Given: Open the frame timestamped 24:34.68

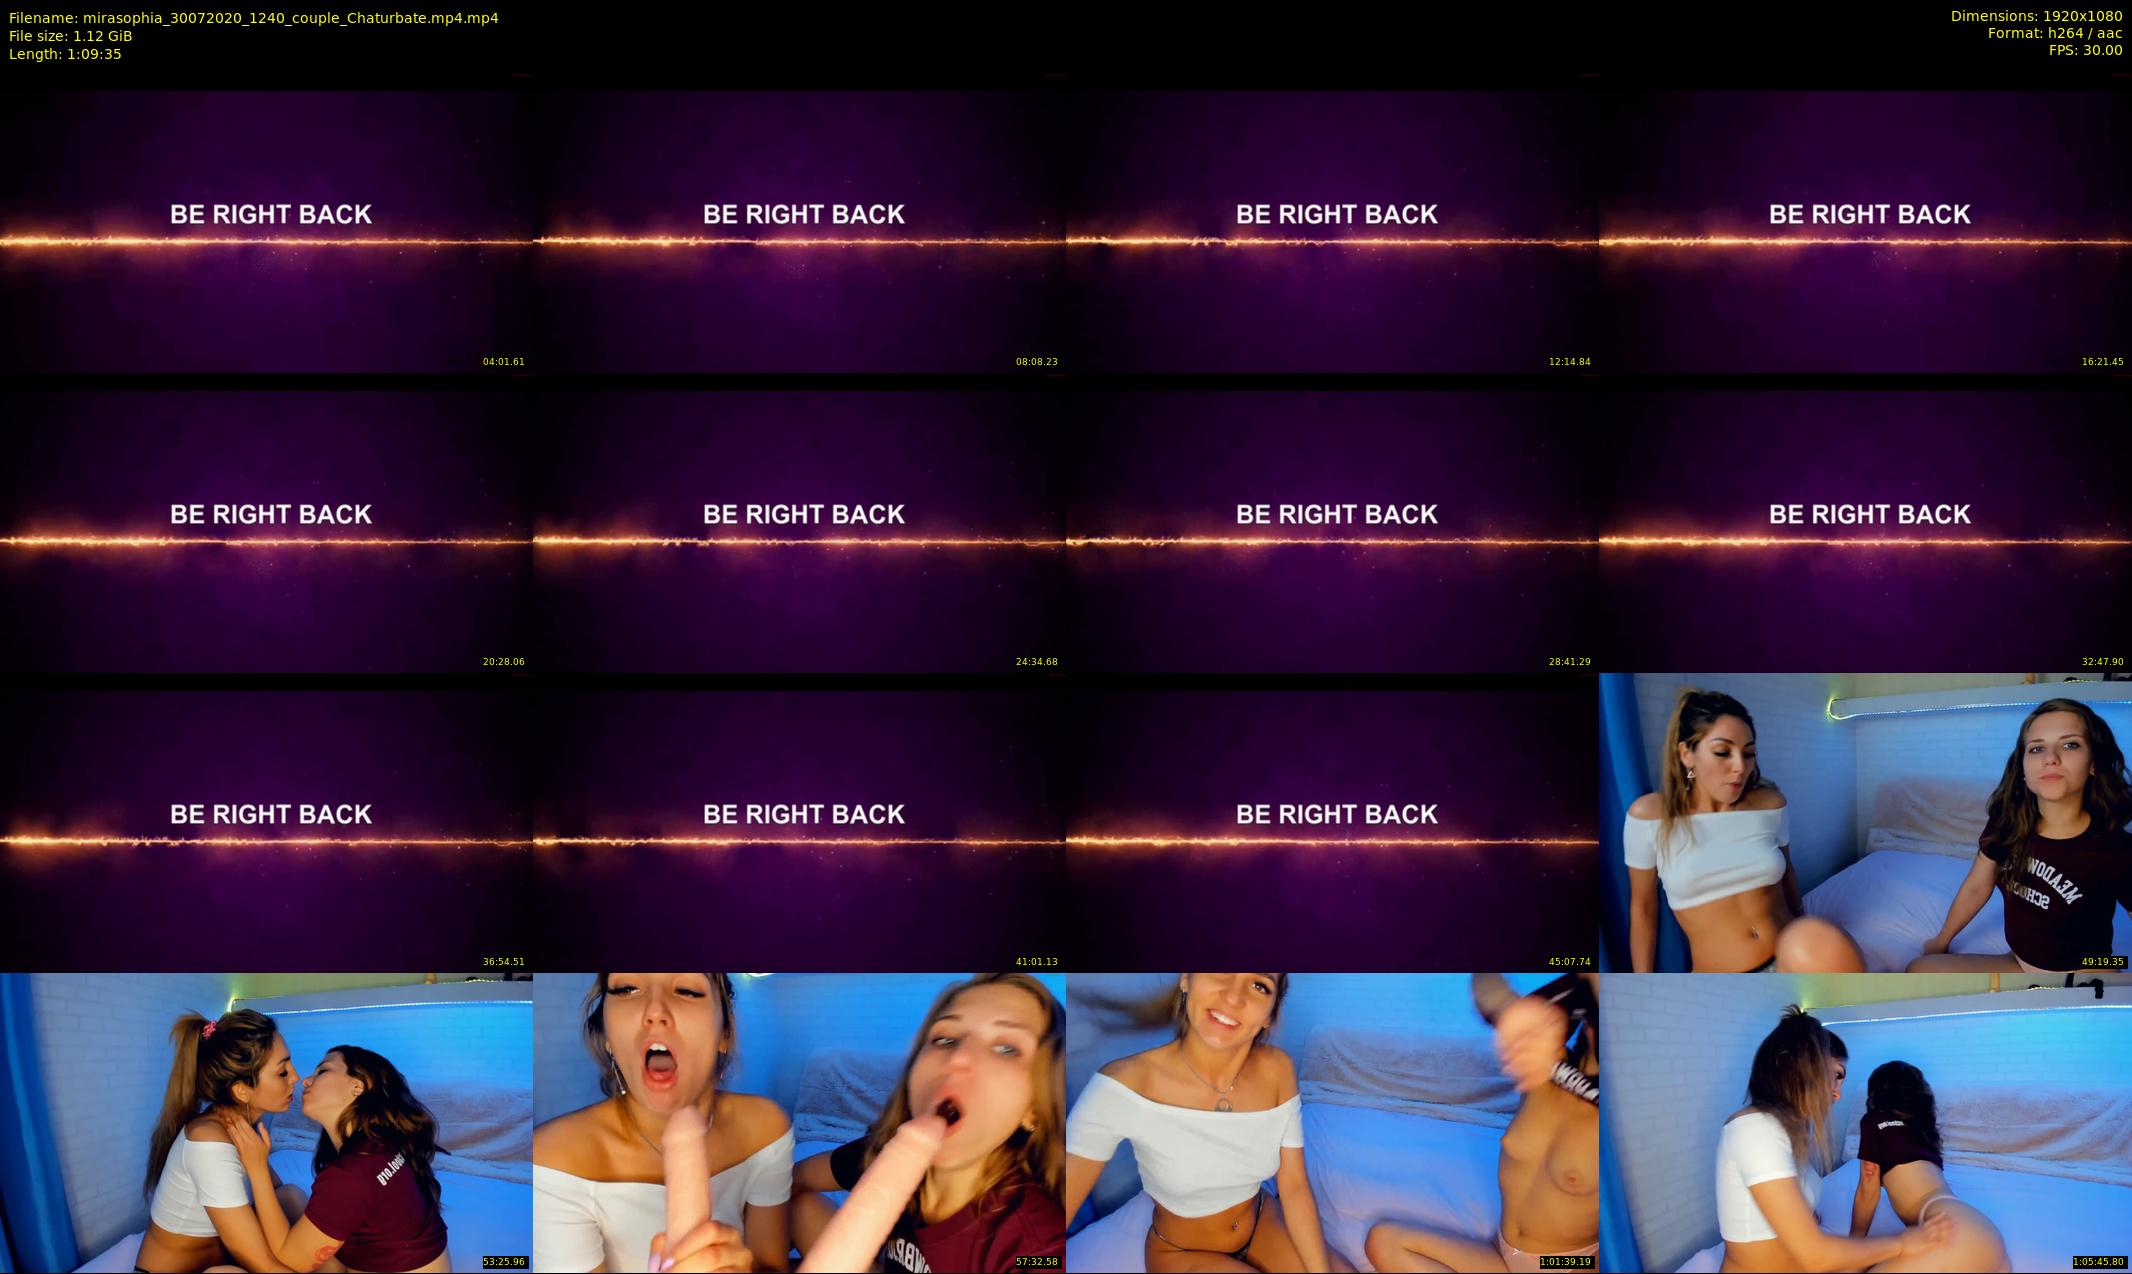Looking at the screenshot, I should (799, 523).
